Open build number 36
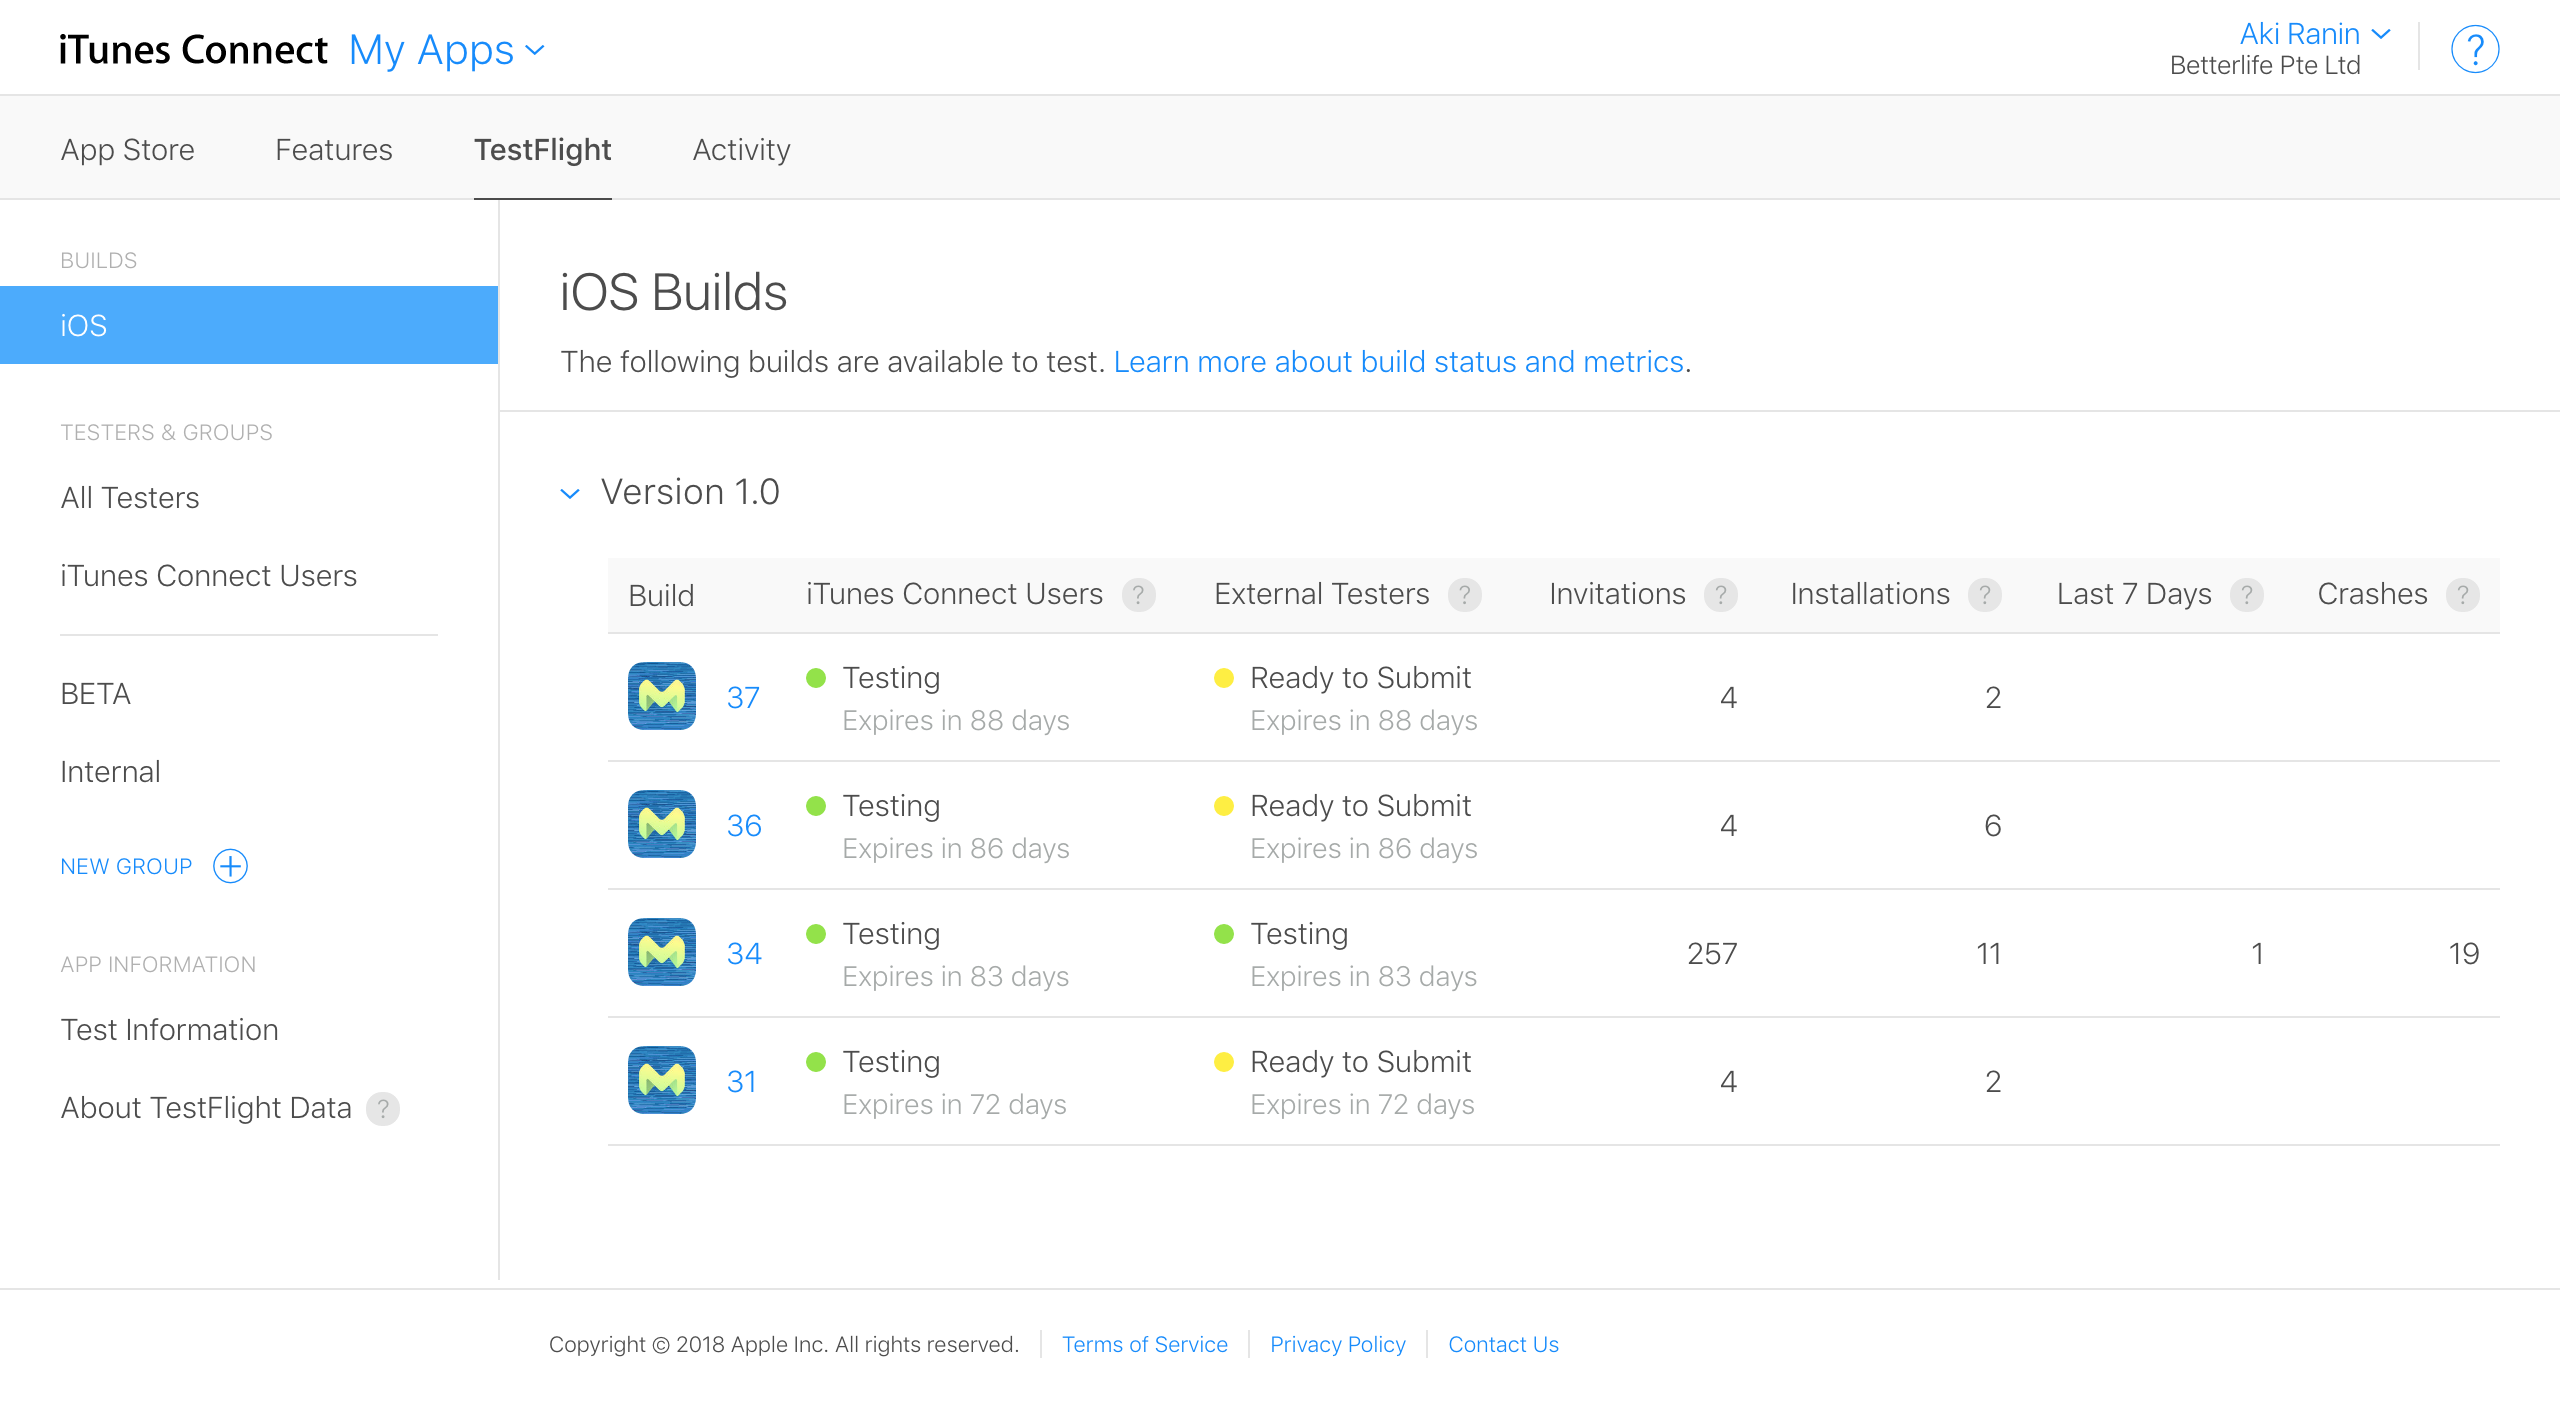Screen dimensions: 2560x1406 point(744,825)
